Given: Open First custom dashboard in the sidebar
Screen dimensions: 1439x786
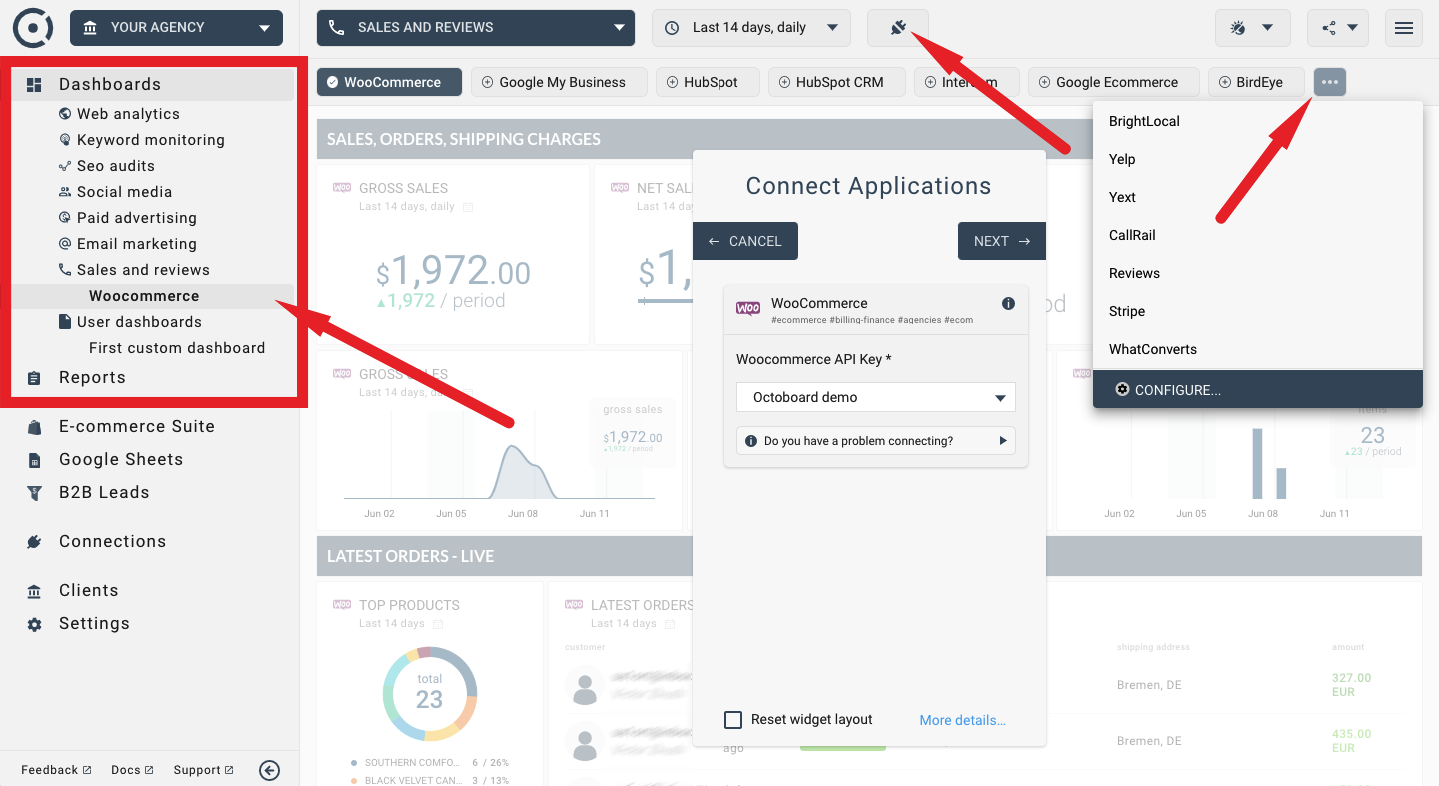Looking at the screenshot, I should point(177,348).
